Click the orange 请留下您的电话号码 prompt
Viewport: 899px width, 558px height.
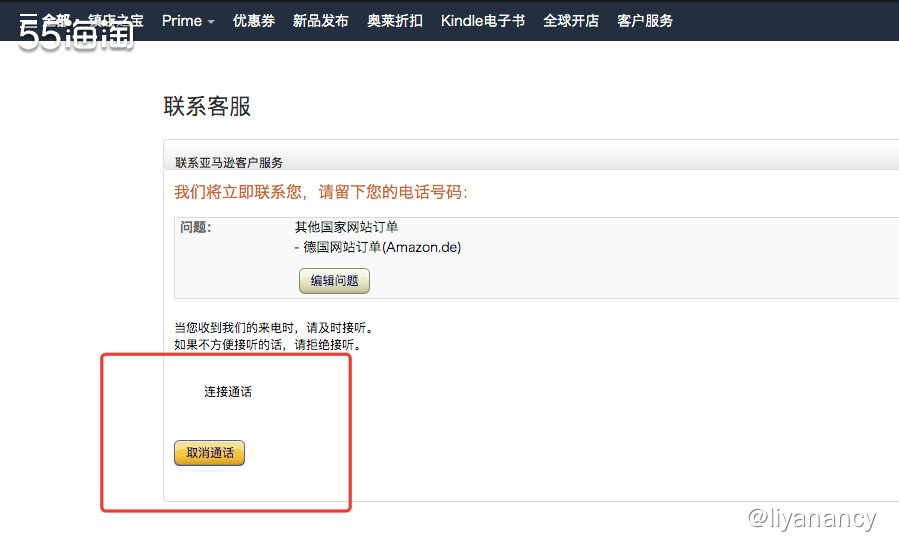tap(320, 192)
